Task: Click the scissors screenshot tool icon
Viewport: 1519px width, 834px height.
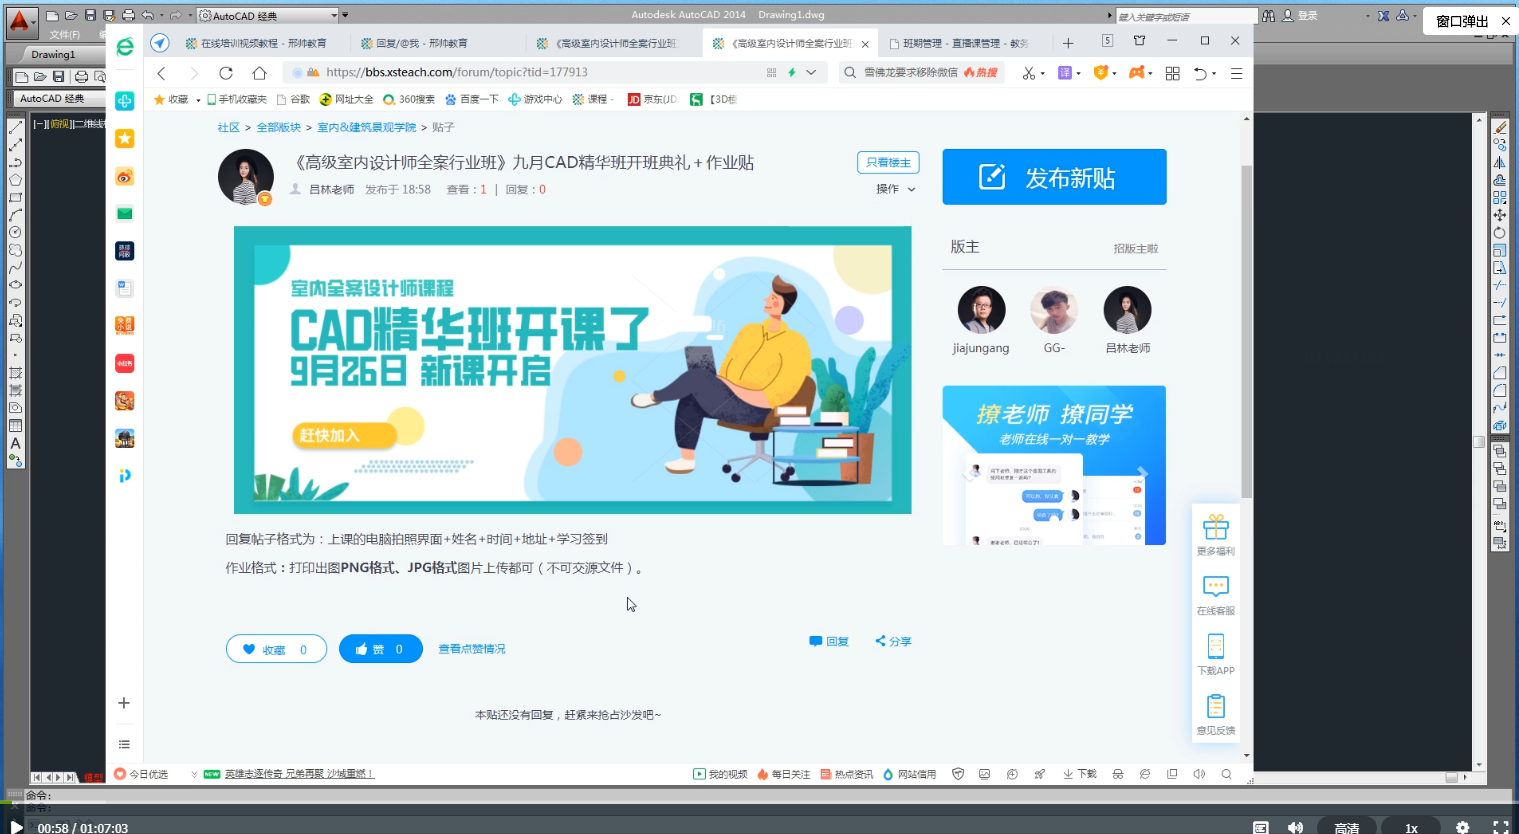Action: click(1028, 73)
